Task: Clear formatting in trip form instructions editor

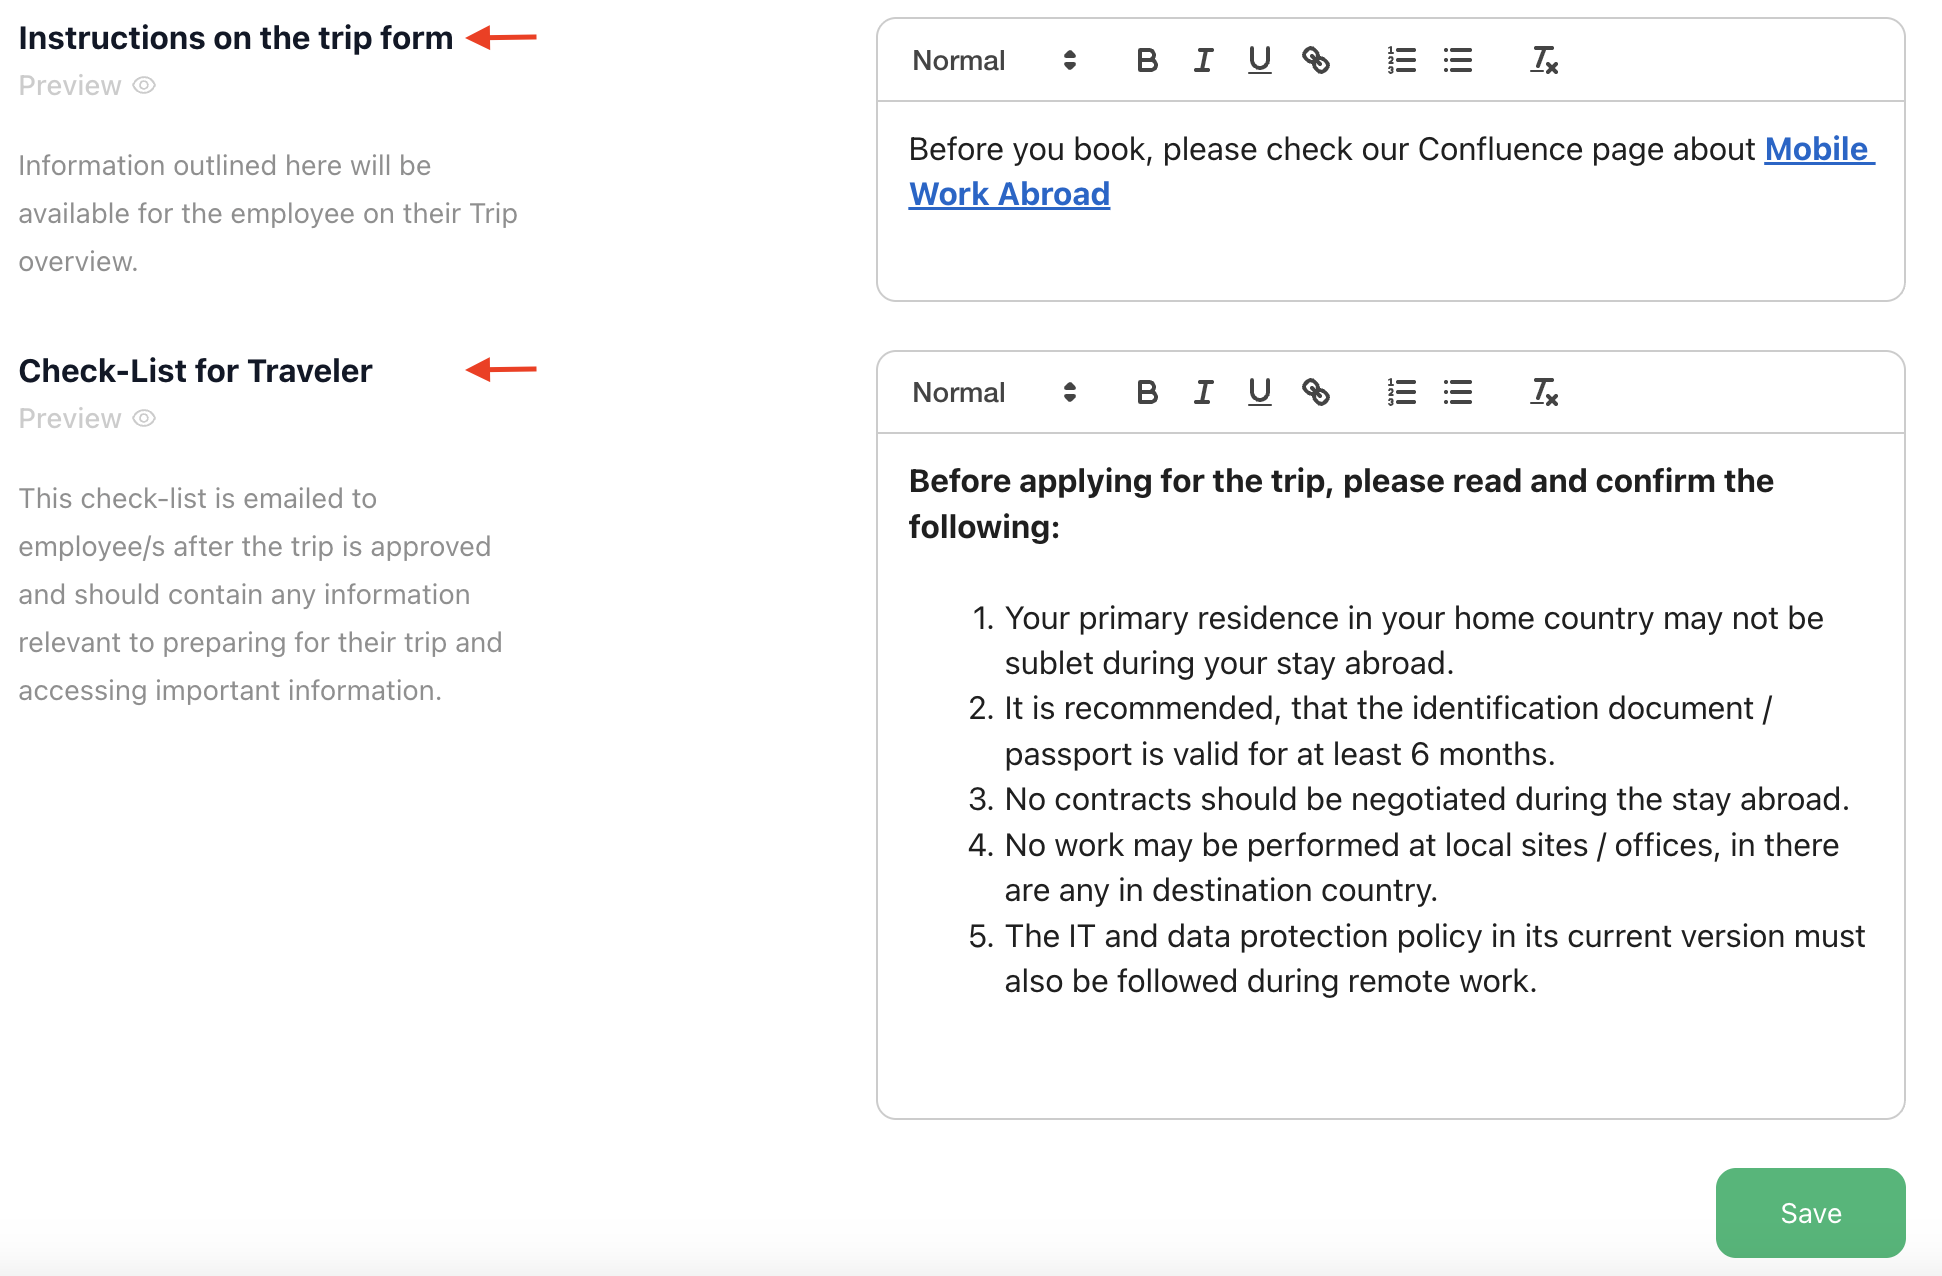Action: [1544, 61]
